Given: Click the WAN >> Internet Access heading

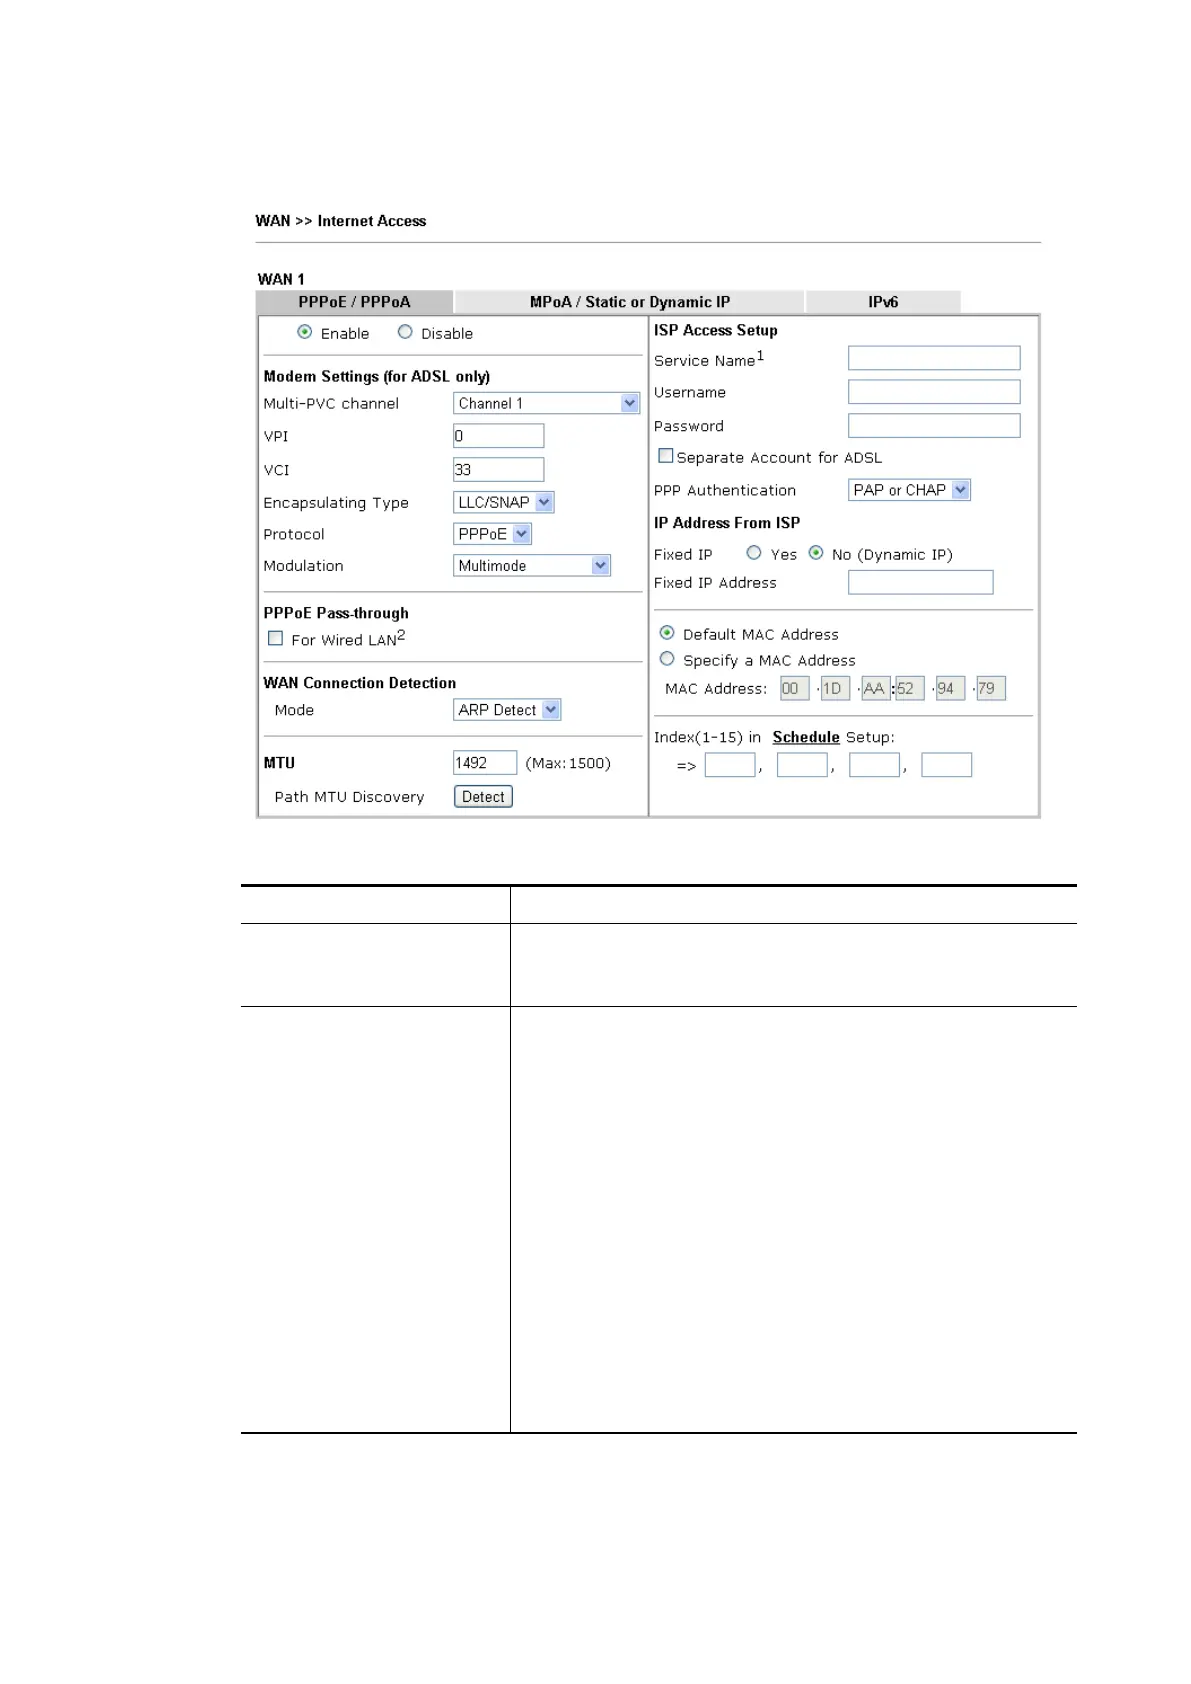Looking at the screenshot, I should pos(341,221).
